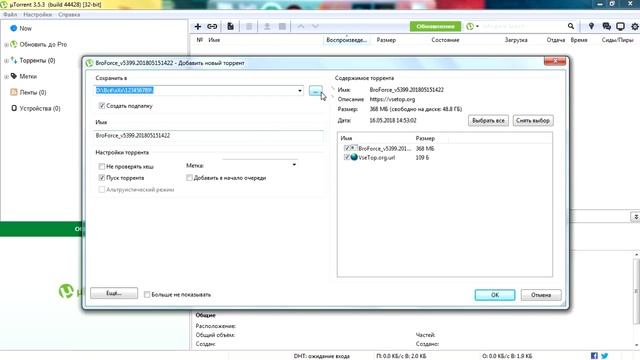The width and height of the screenshot is (640, 360).
Task: Open the save path dropdown arrow
Action: pos(300,90)
